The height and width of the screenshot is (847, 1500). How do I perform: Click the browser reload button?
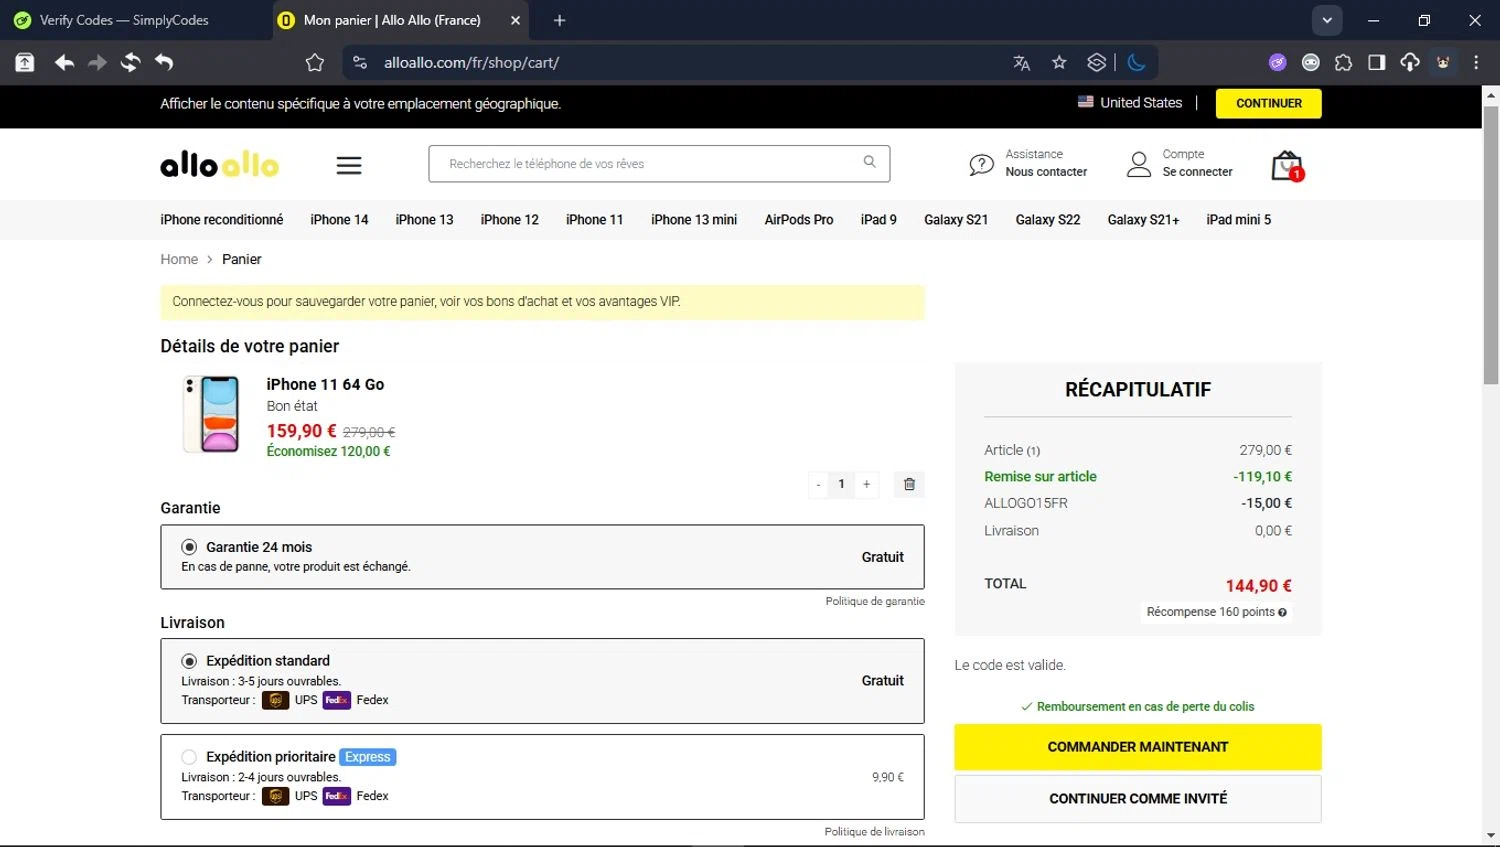(x=130, y=63)
